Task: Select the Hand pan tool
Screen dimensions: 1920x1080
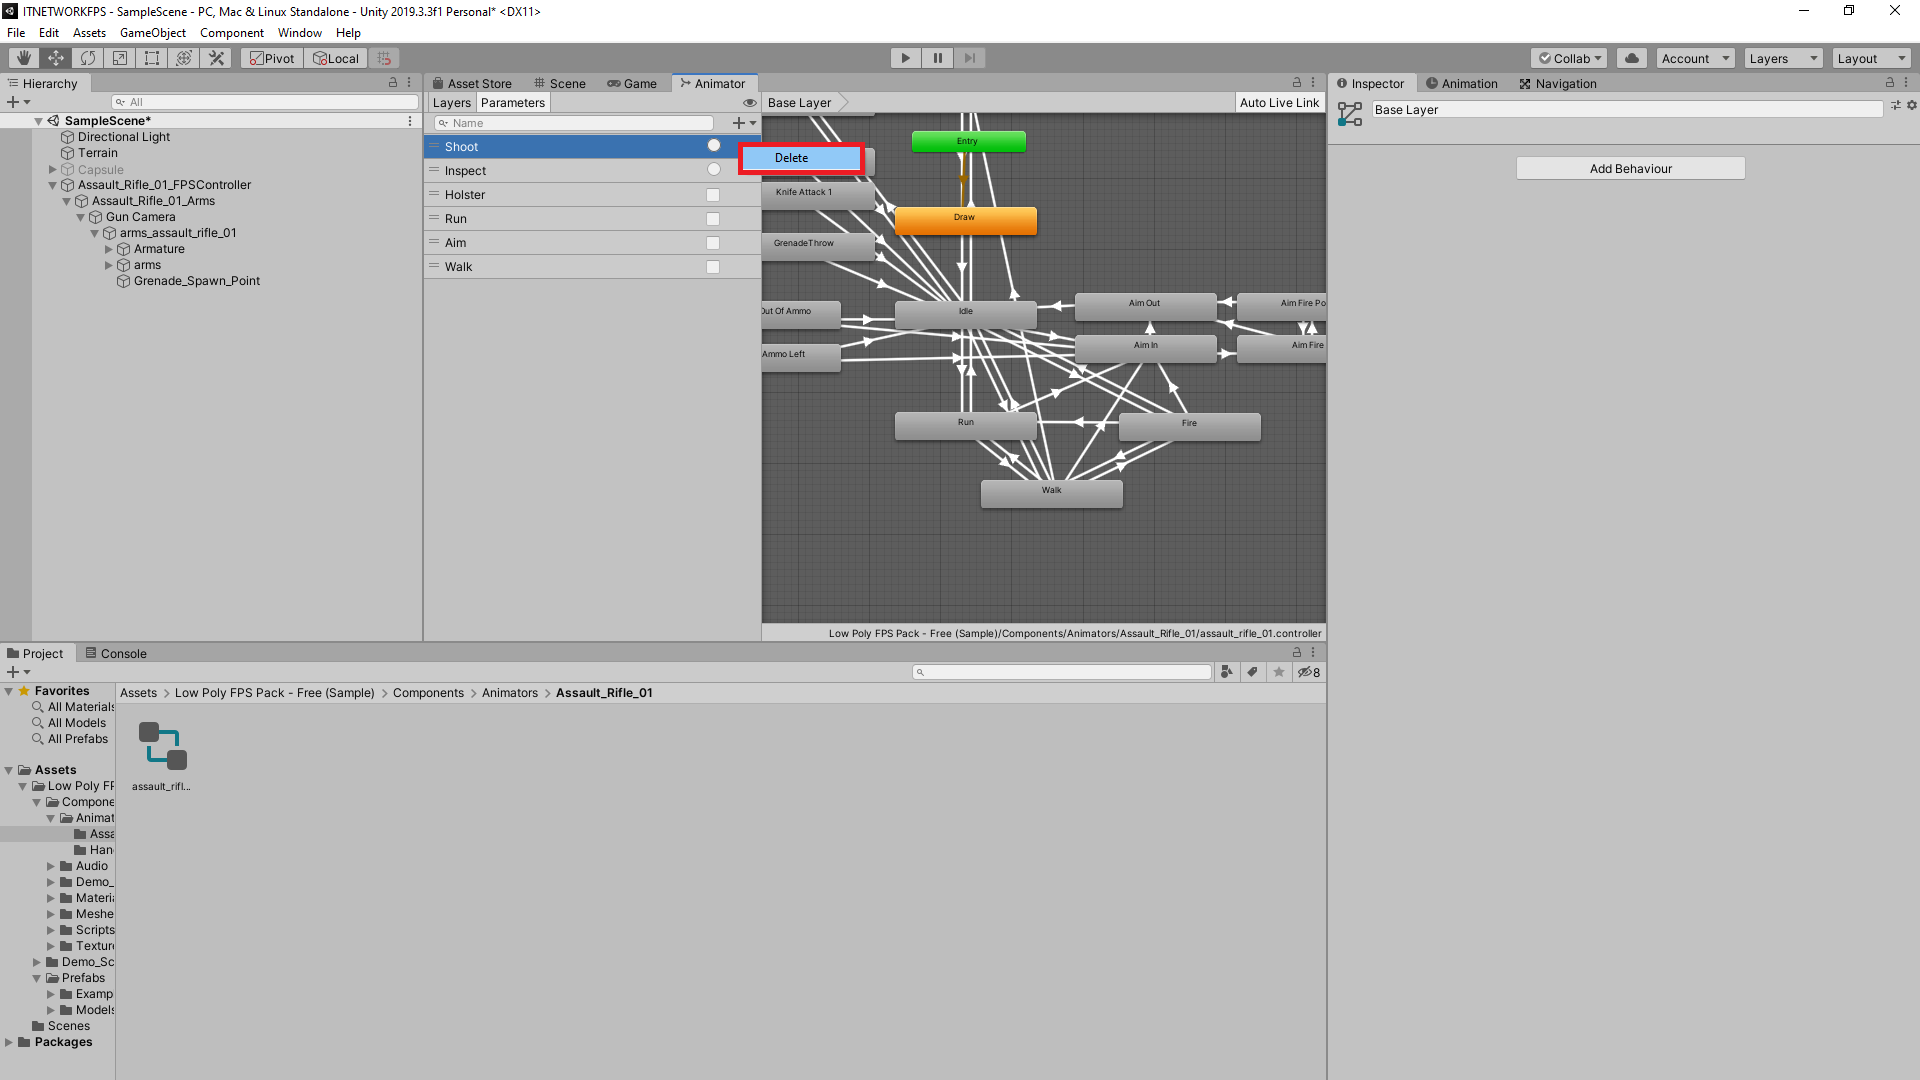Action: click(22, 58)
